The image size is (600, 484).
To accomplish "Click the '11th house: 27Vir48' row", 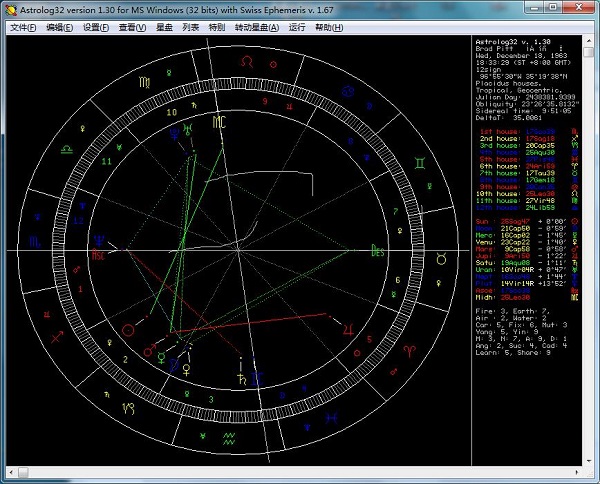I will coord(528,200).
